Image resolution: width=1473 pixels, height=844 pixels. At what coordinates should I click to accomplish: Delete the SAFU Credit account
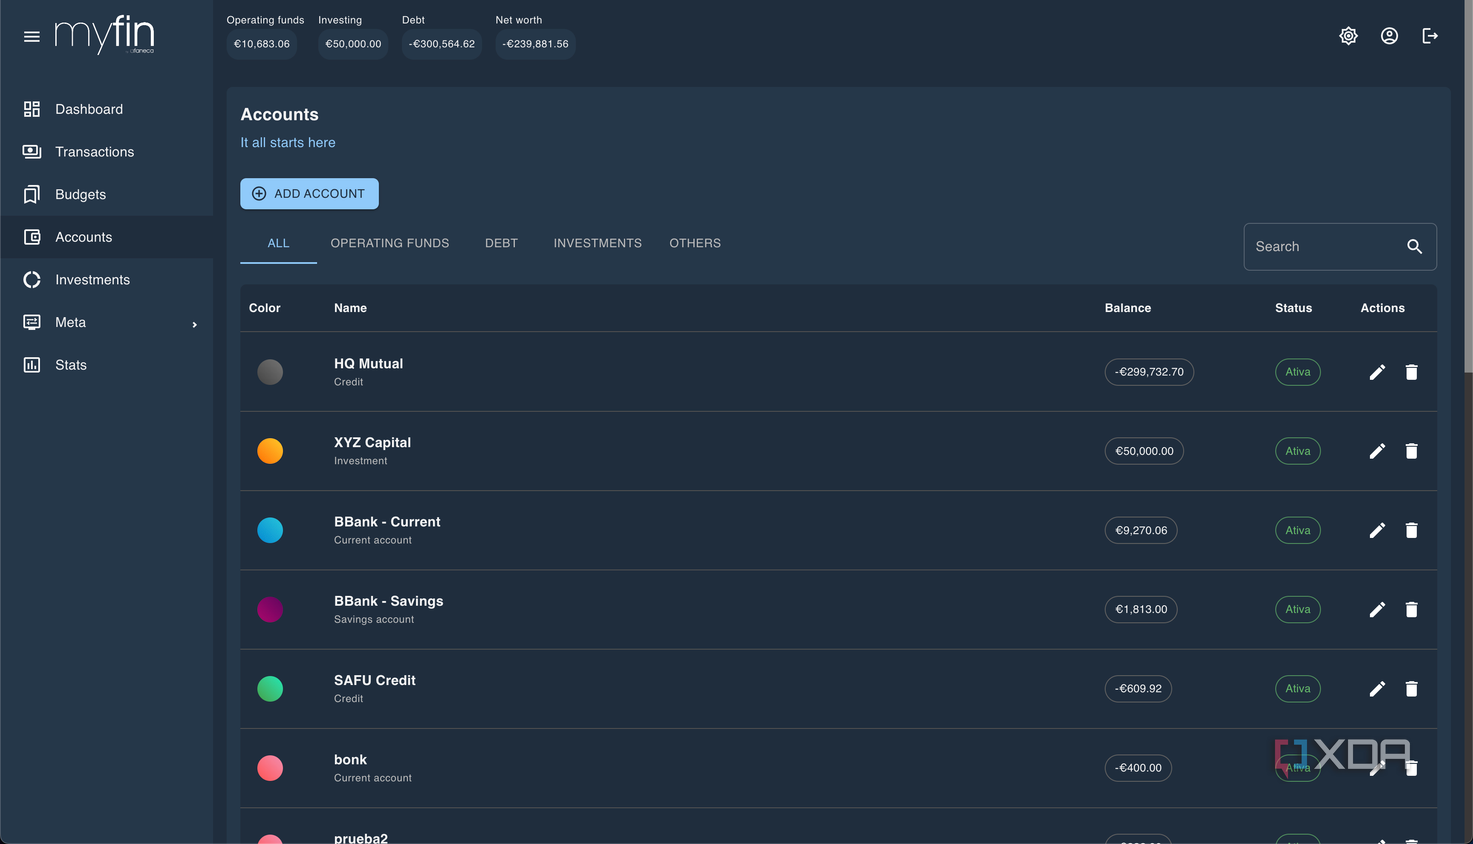click(1412, 689)
